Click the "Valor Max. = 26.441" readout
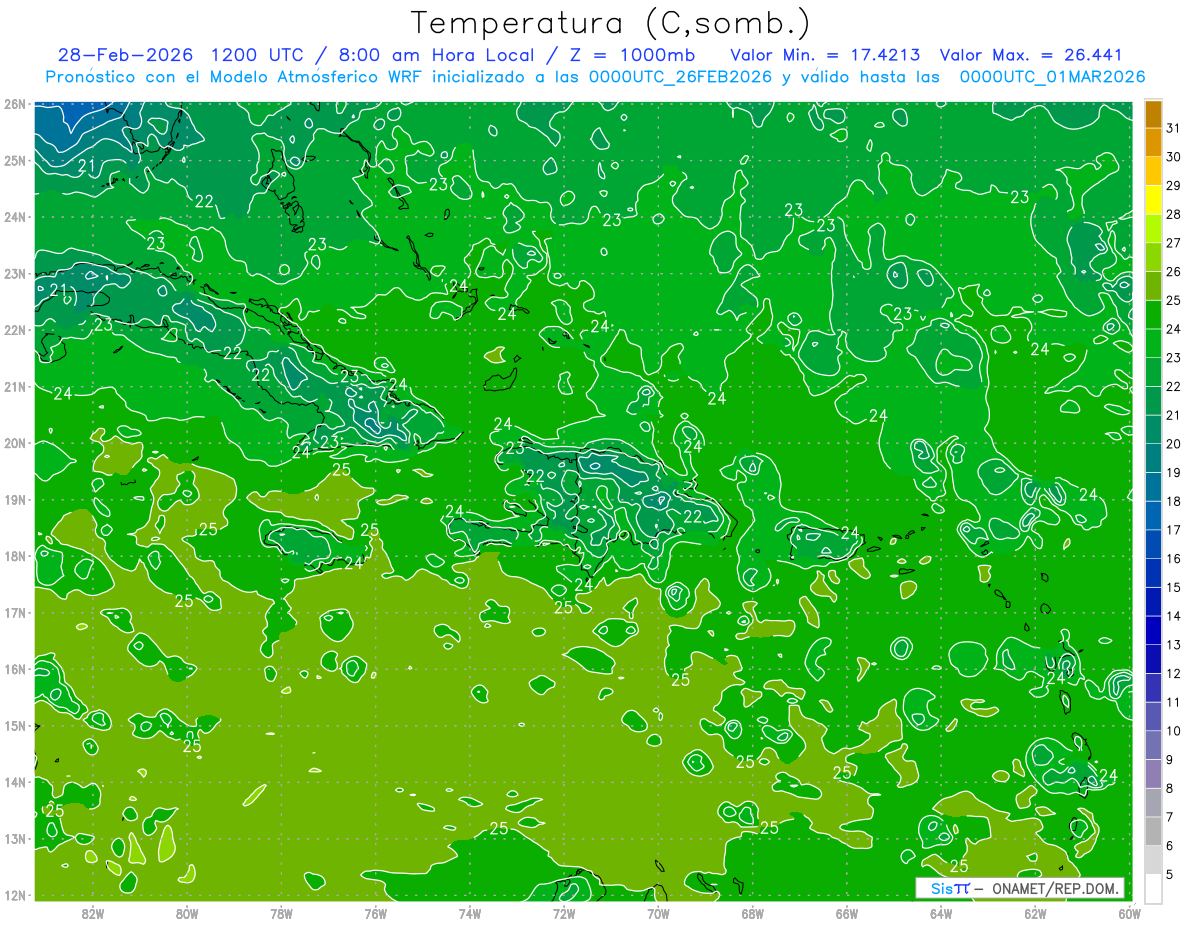This screenshot has width=1200, height=927. pyautogui.click(x=1029, y=55)
